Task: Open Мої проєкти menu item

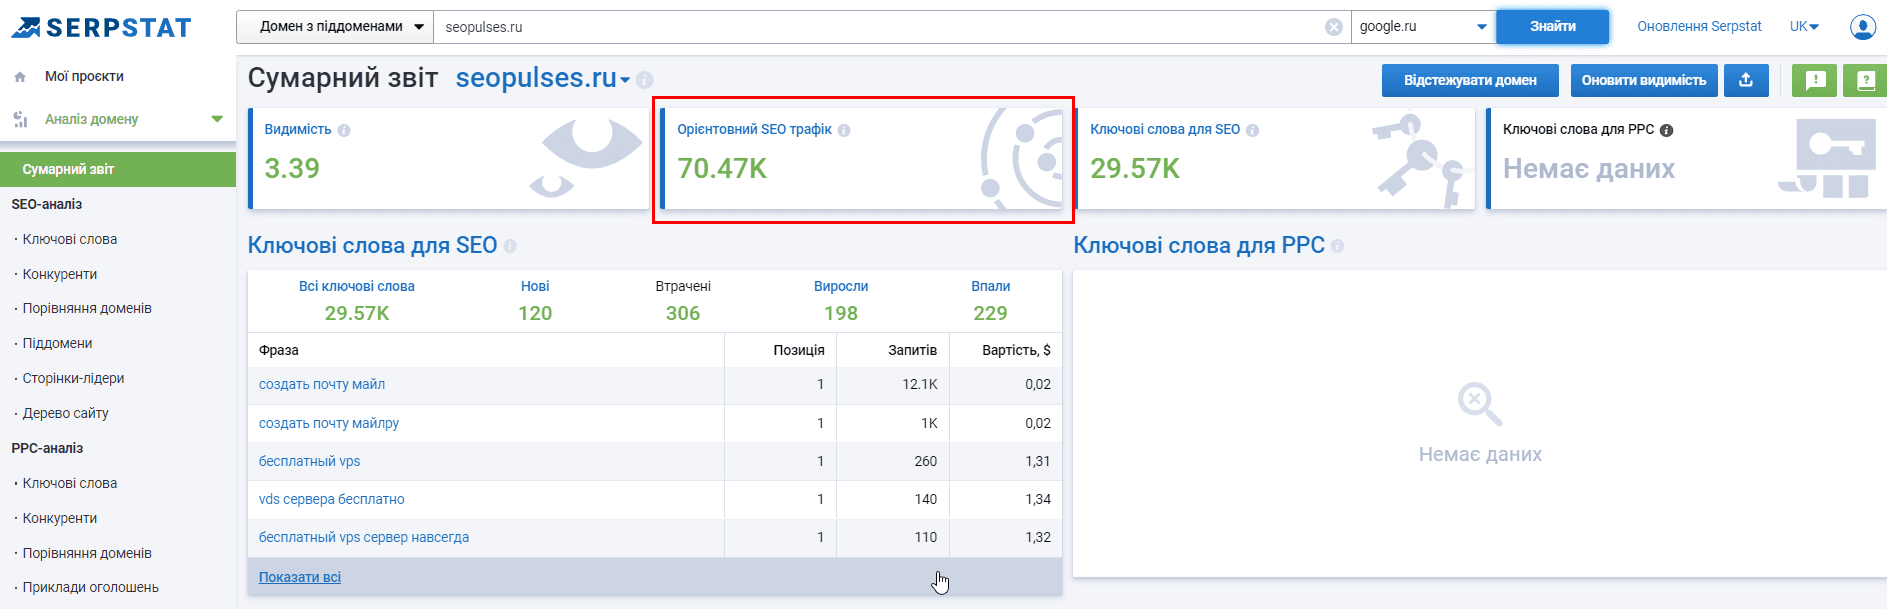Action: [x=84, y=76]
